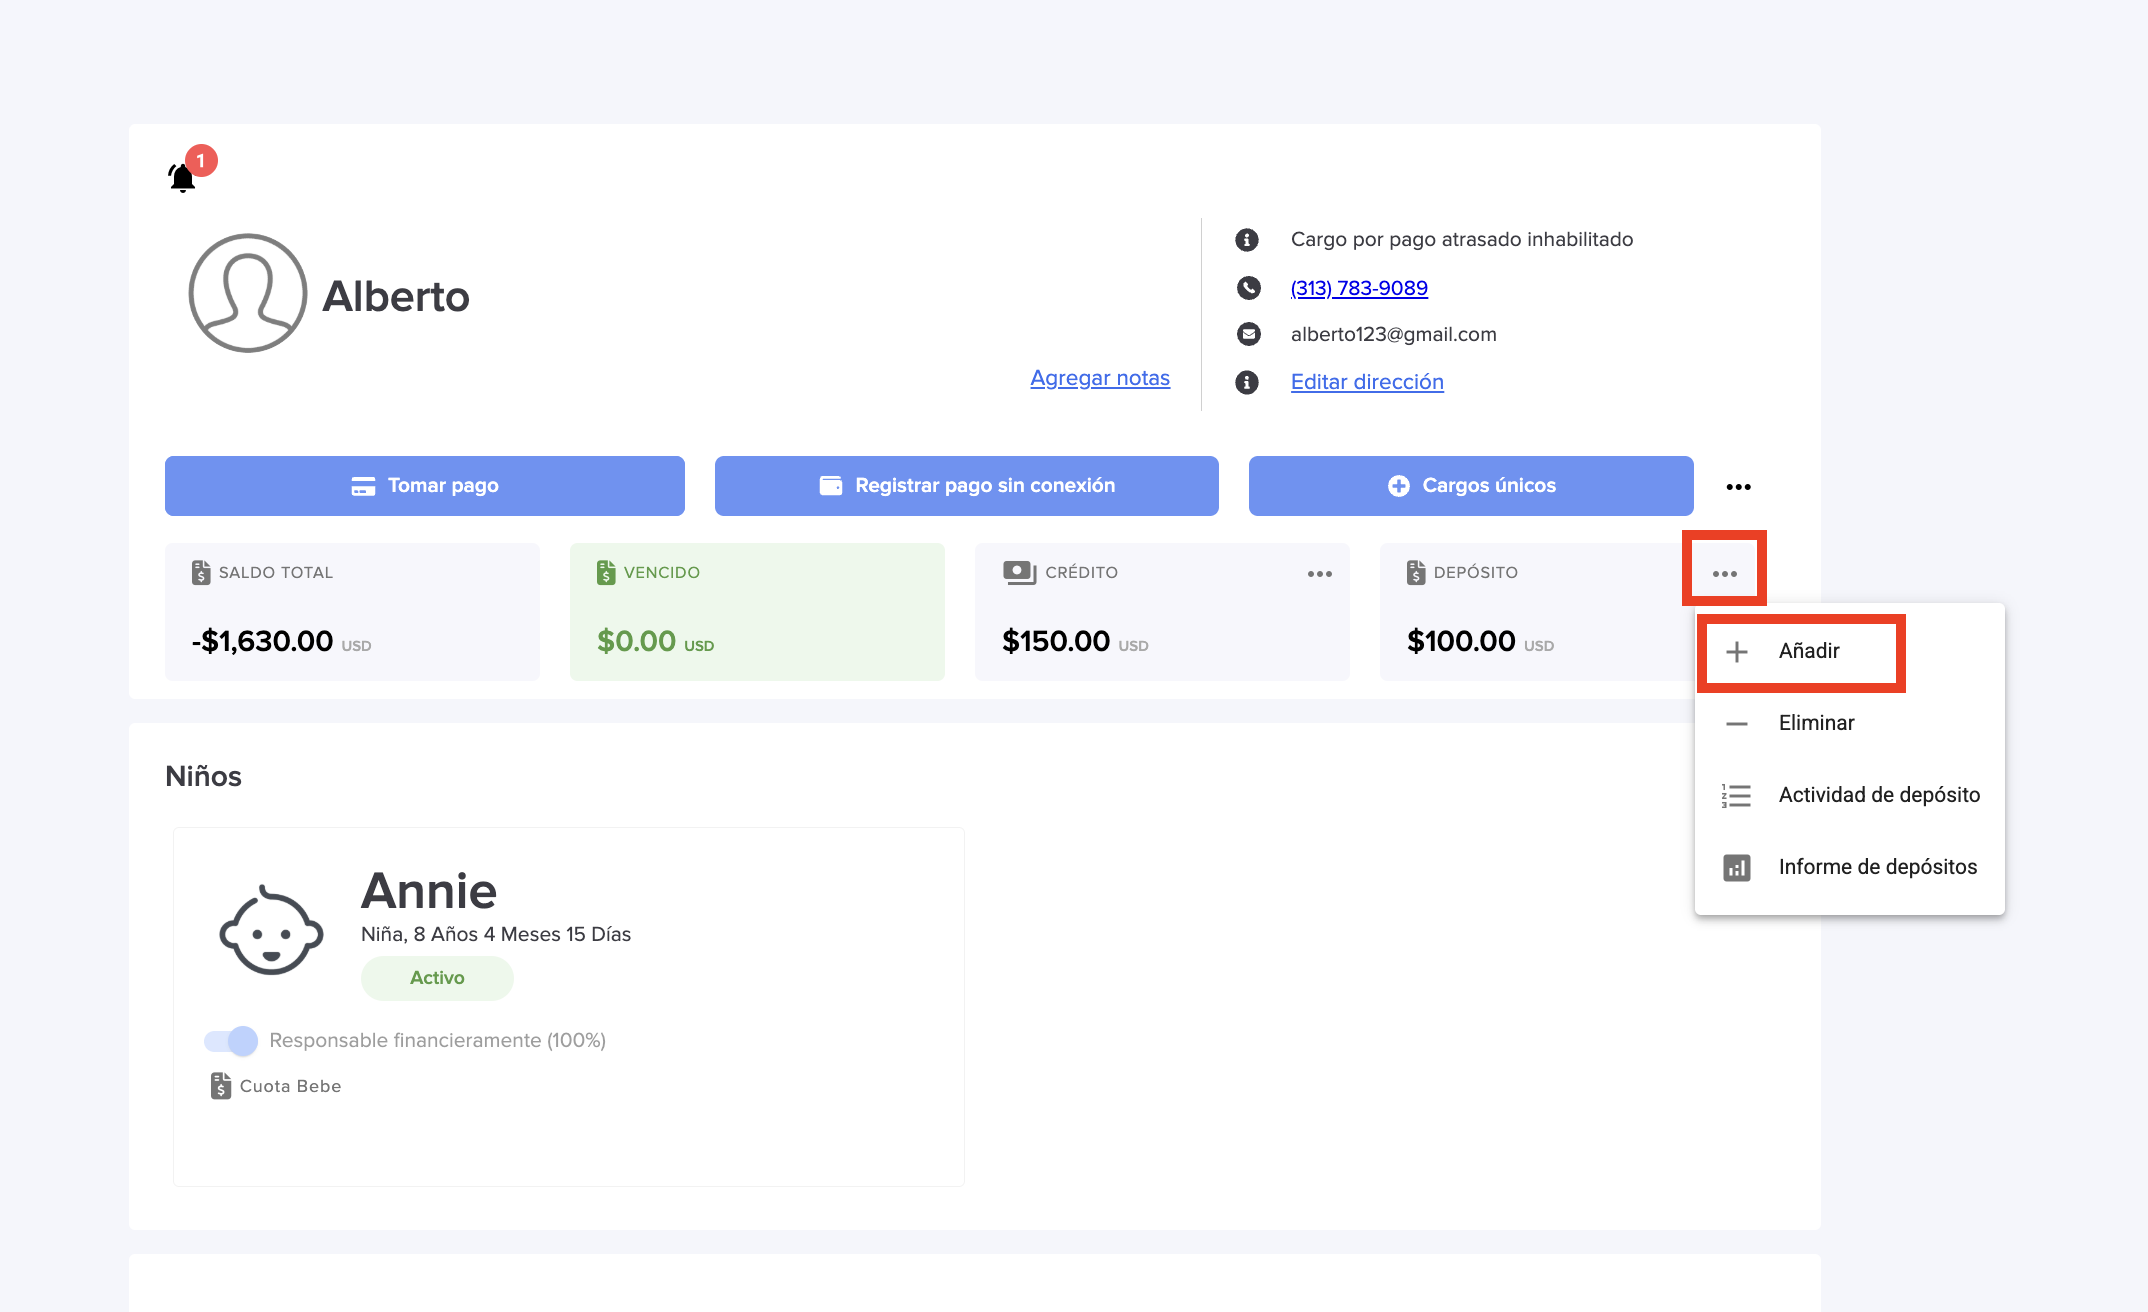
Task: Toggle Responsable financieramente switch off
Action: click(231, 1041)
